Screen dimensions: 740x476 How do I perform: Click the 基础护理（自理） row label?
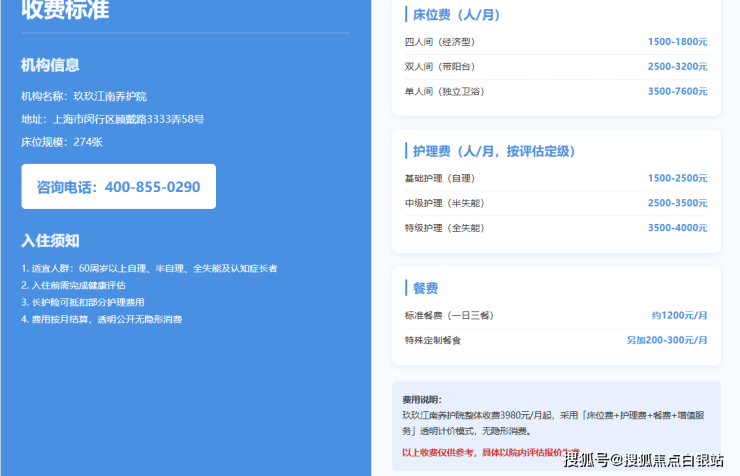pos(439,178)
